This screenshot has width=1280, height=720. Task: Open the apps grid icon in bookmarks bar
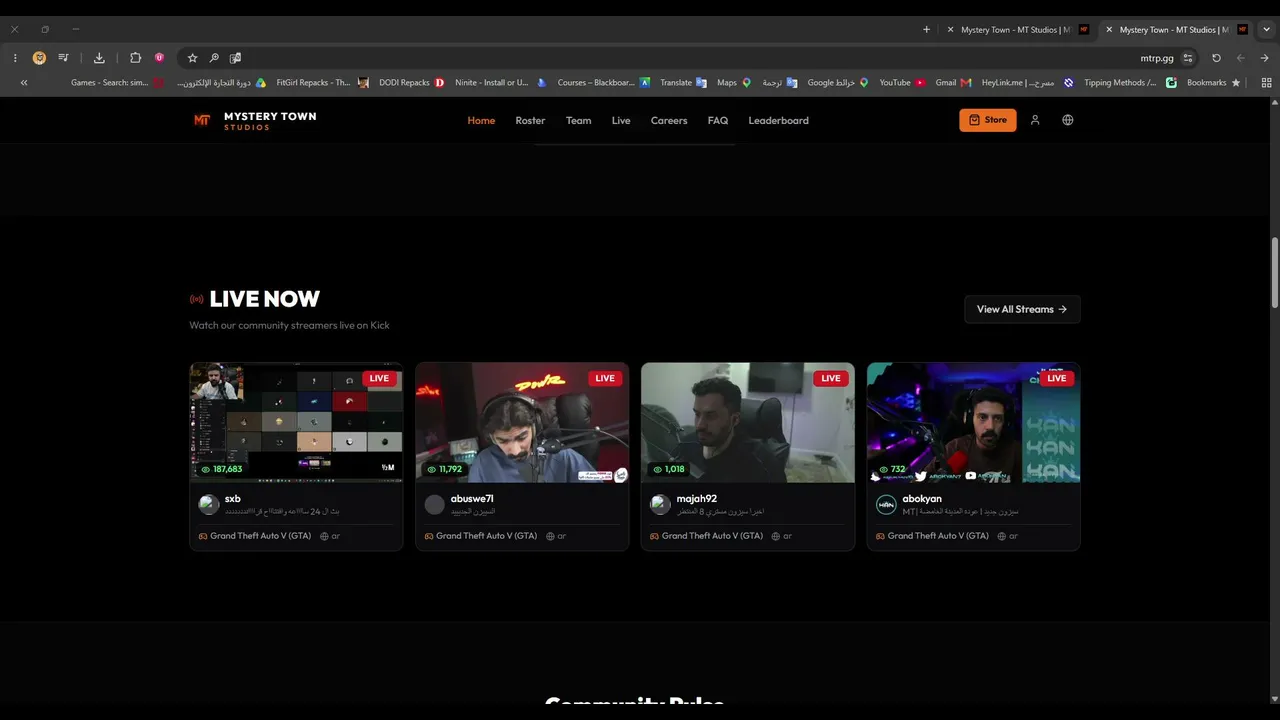click(x=1266, y=83)
